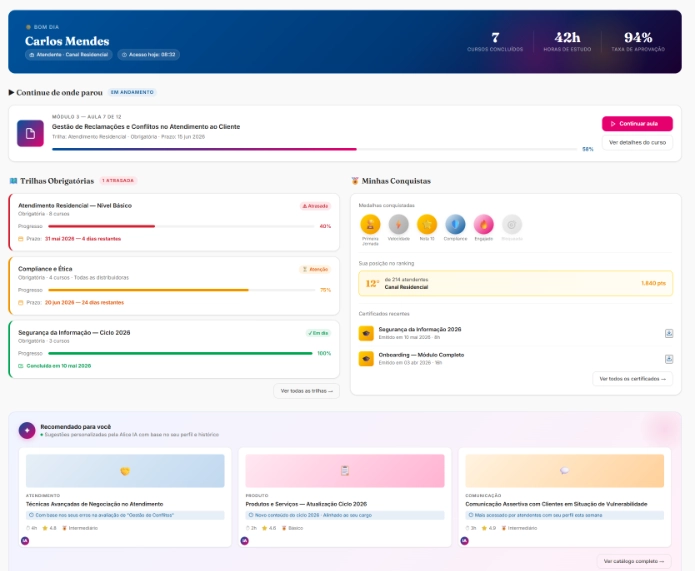Click the Acesso hoje 08:32 chip

tap(148, 55)
